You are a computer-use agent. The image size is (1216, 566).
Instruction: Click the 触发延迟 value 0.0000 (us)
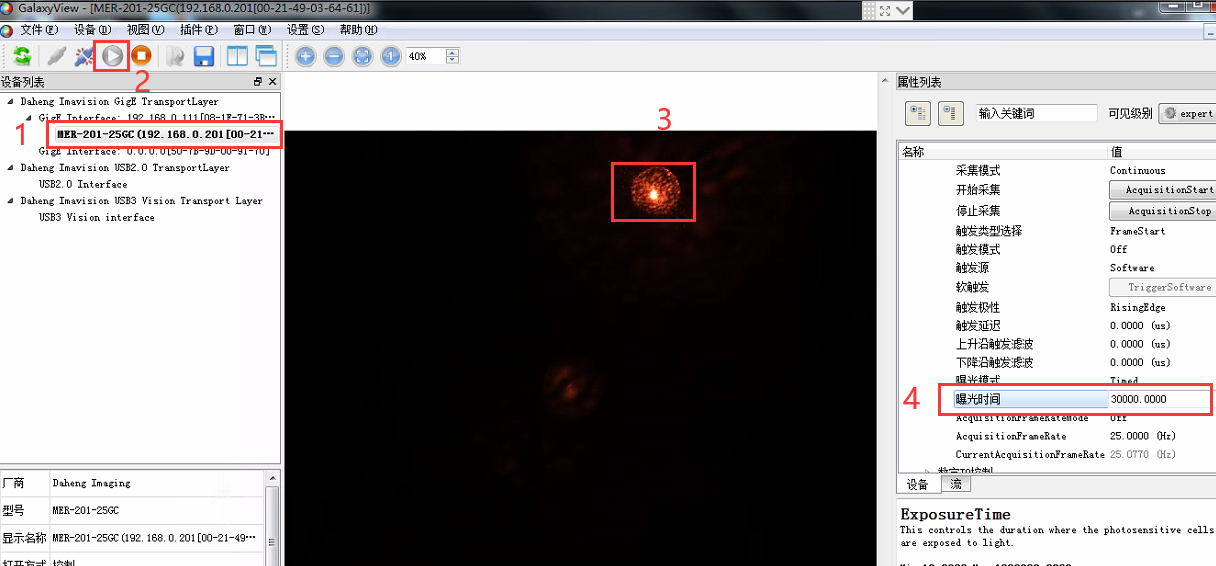tap(1140, 325)
